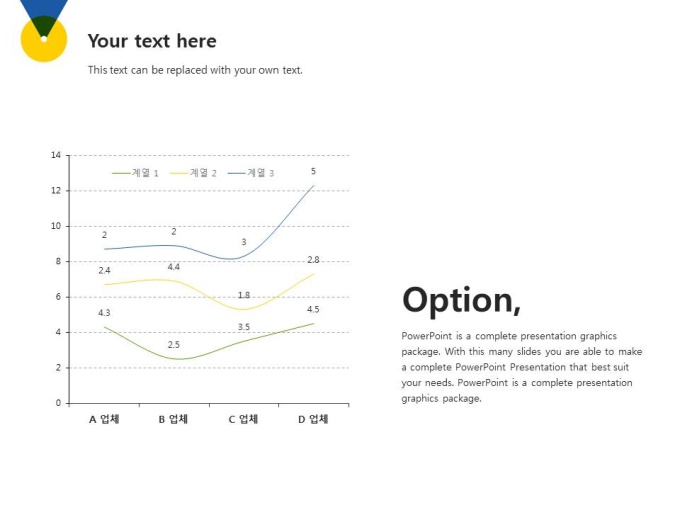Select the 4.3 data label on green line
Screen dimensions: 680x510
coord(104,313)
